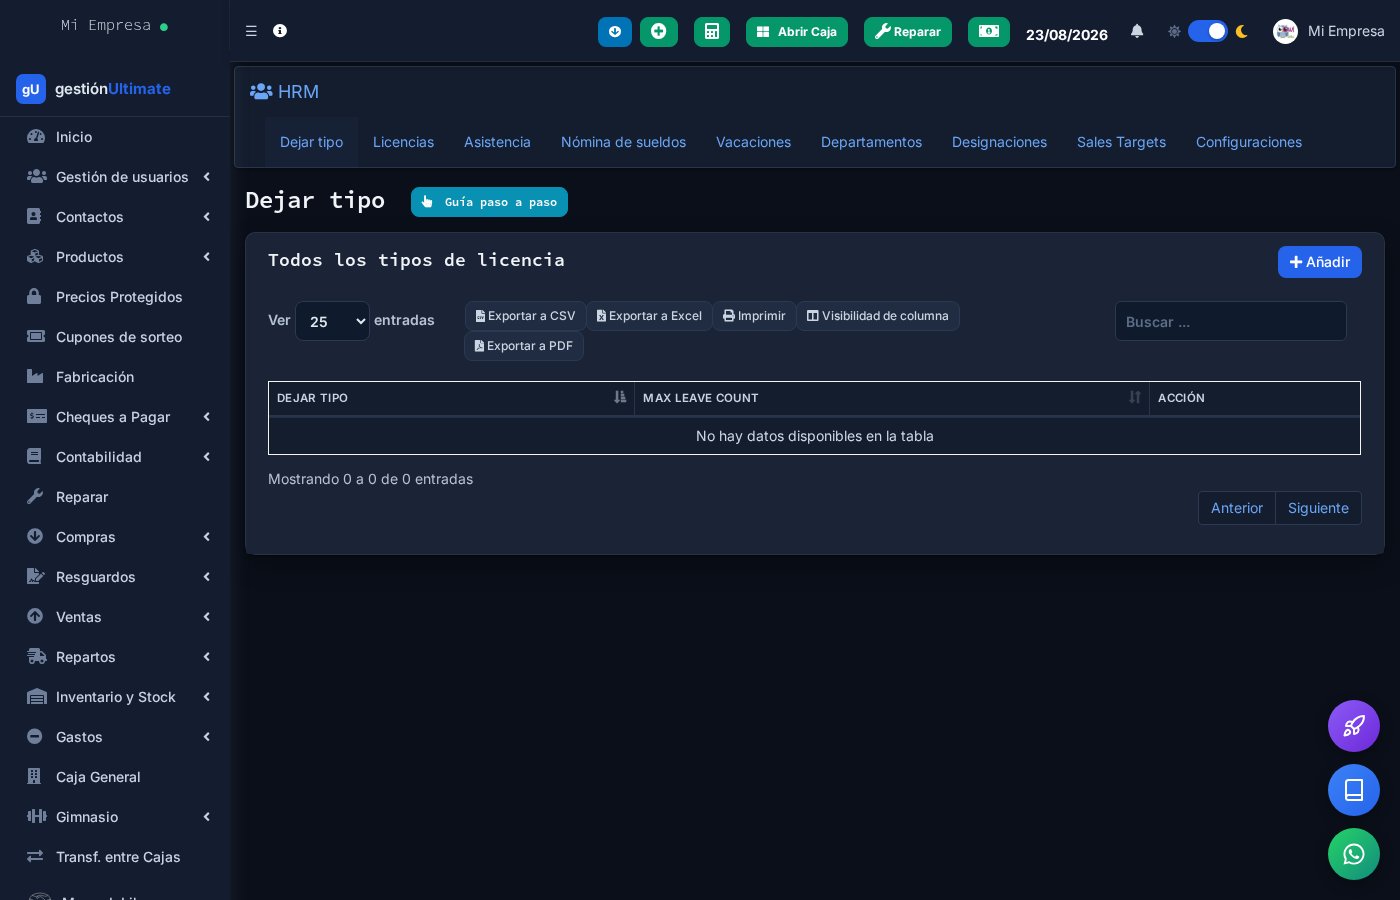Open the Vacaciones tab

pyautogui.click(x=753, y=142)
